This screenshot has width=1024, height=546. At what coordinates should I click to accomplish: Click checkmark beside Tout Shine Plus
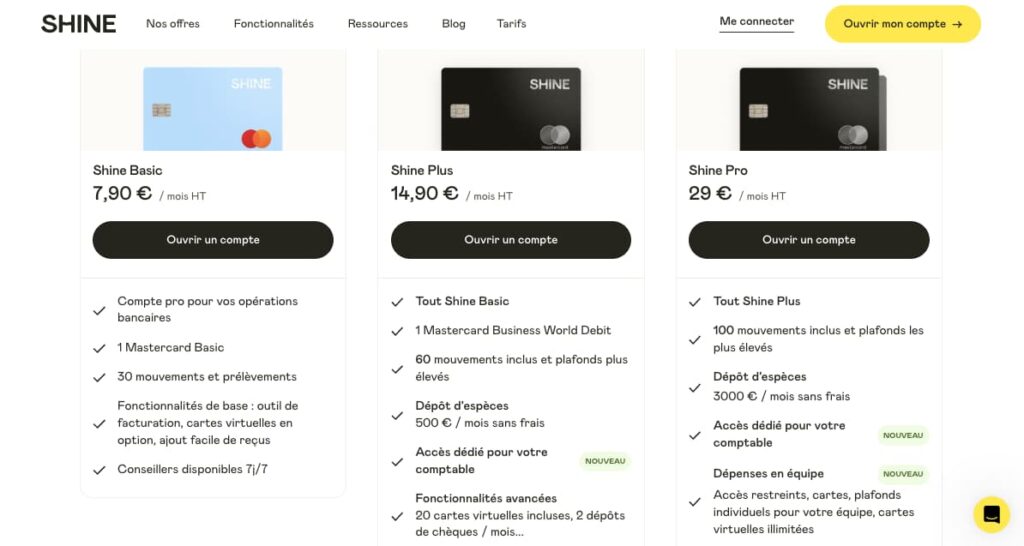click(695, 302)
